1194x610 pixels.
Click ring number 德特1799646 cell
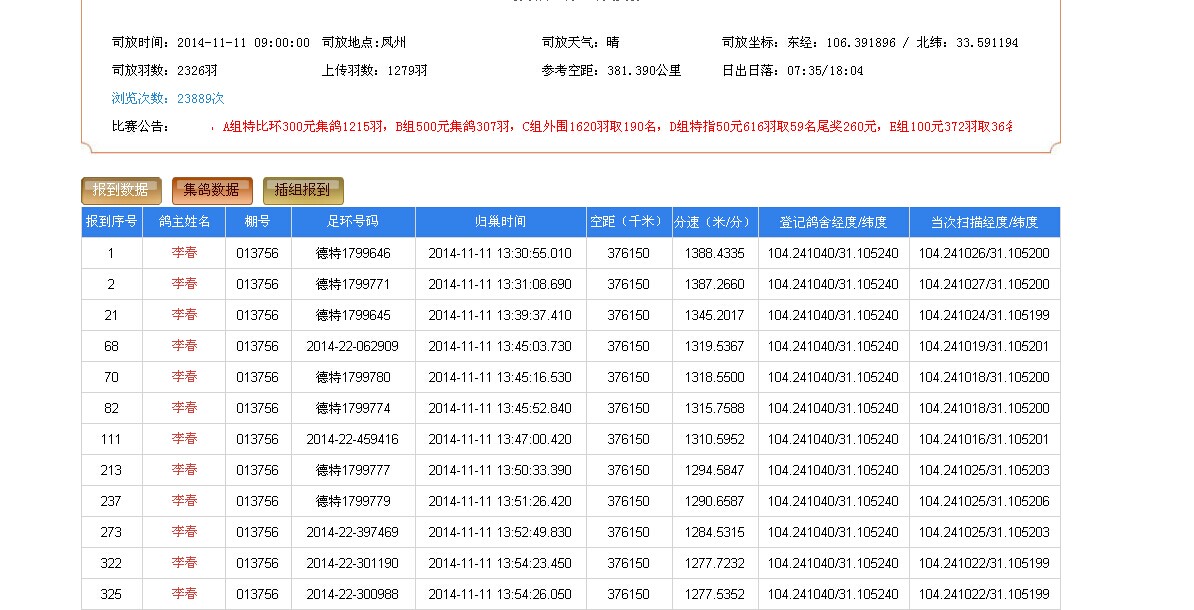[x=353, y=254]
